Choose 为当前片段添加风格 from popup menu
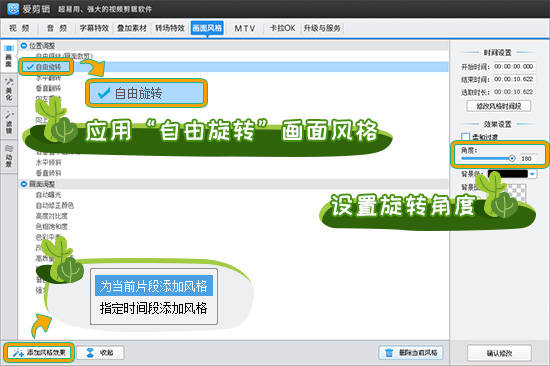Screen dimensions: 550x366 coord(154,286)
